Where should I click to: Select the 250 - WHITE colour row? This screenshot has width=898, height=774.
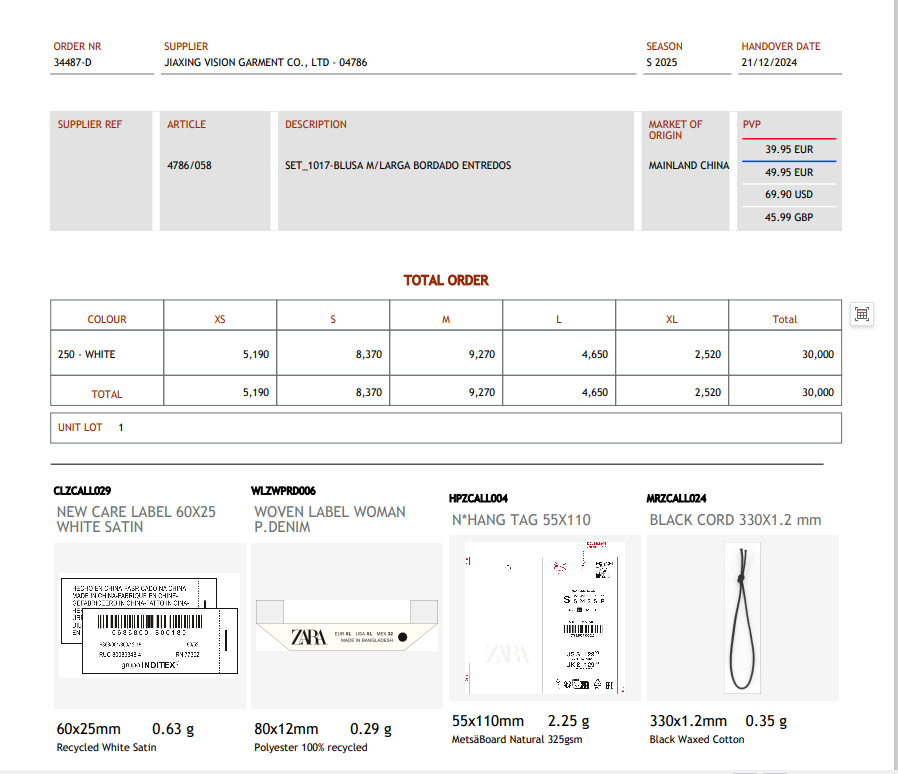(x=87, y=354)
